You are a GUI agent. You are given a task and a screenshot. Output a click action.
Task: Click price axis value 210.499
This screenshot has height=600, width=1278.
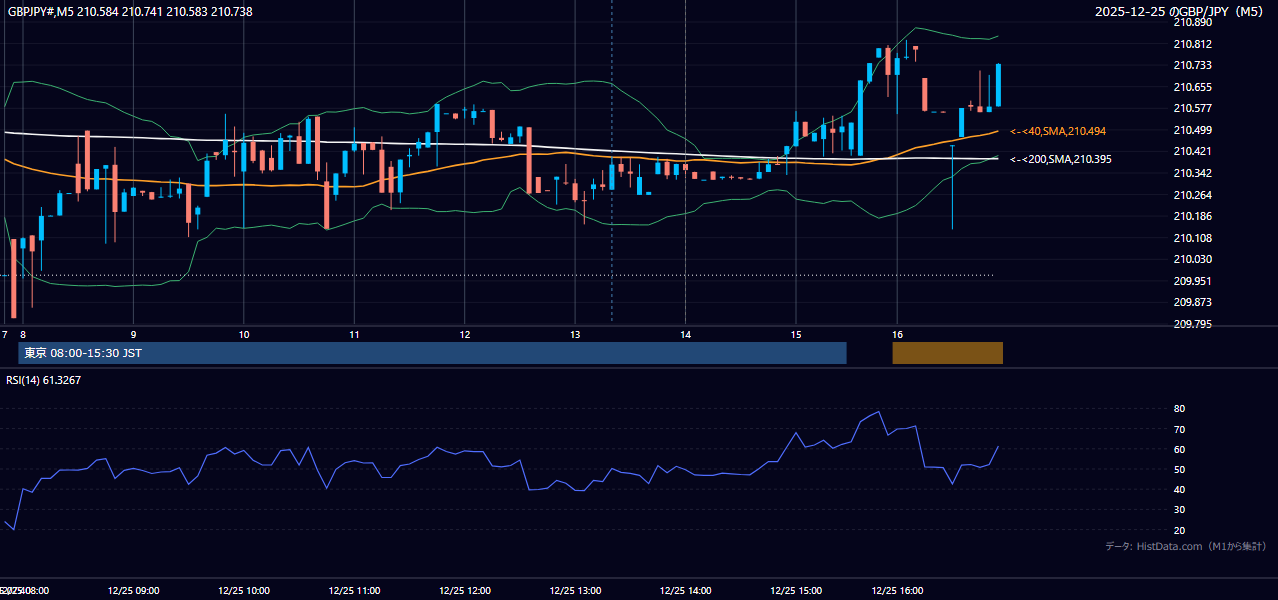click(1191, 130)
